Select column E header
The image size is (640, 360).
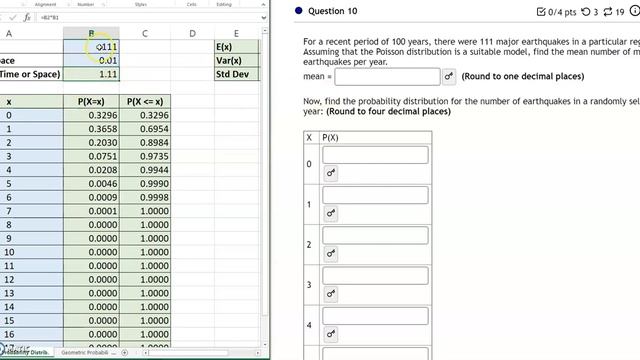[236, 33]
